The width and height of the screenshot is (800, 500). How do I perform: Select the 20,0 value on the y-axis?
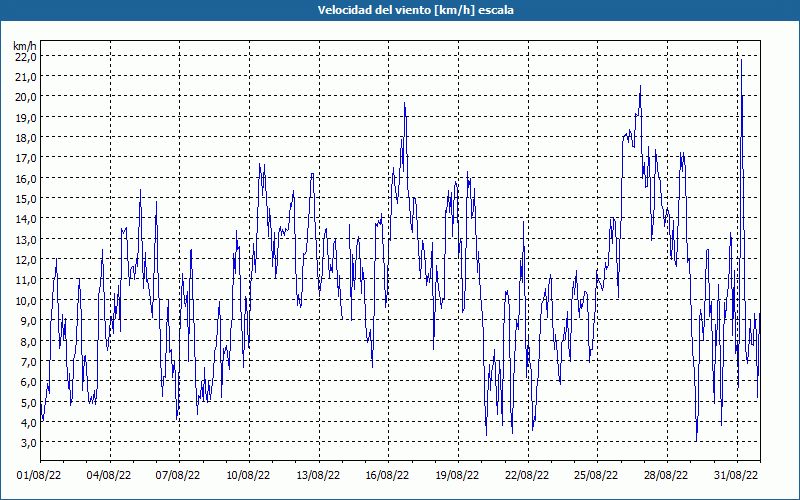[26, 97]
